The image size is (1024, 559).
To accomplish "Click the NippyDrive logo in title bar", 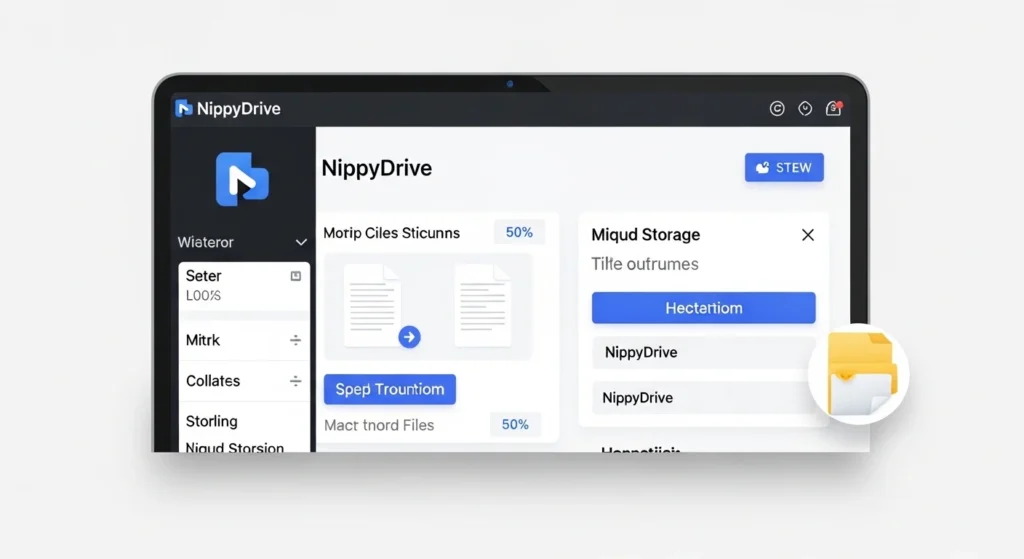I will click(184, 108).
